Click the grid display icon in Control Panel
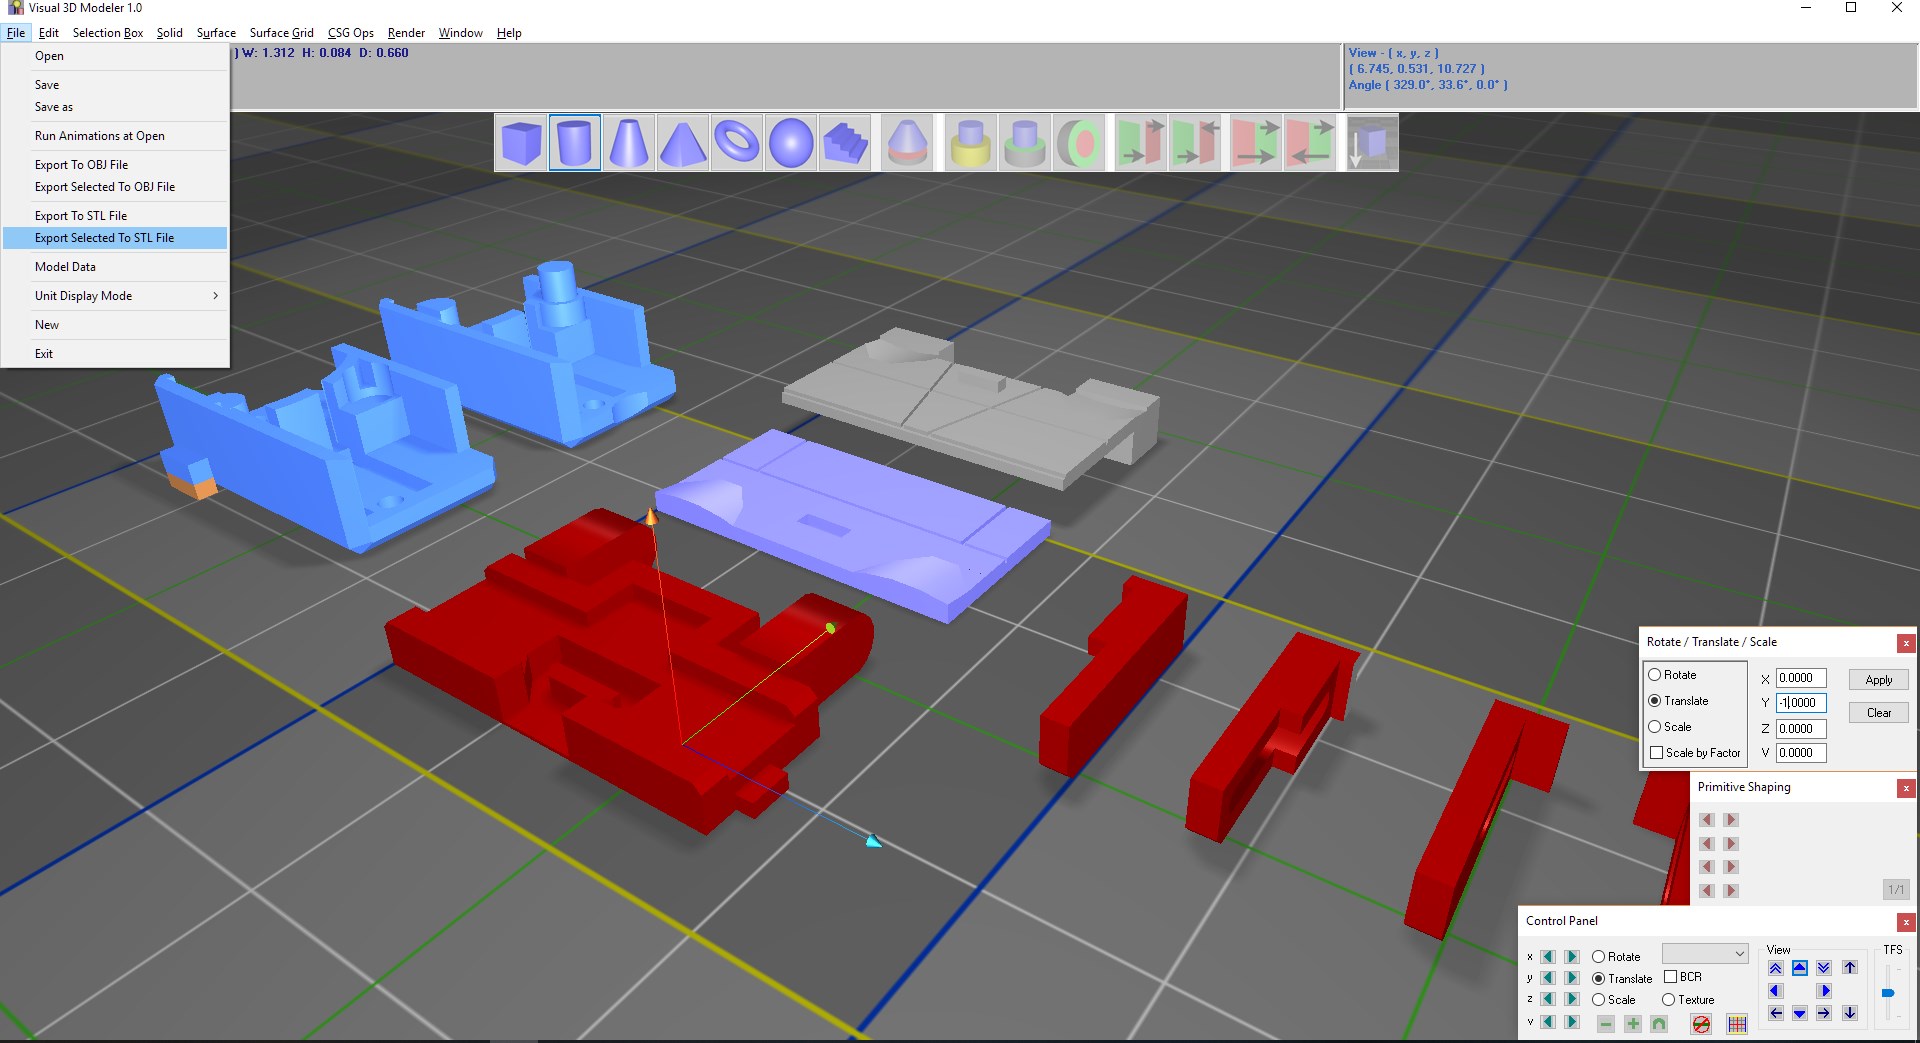This screenshot has height=1043, width=1920. 1737,1024
